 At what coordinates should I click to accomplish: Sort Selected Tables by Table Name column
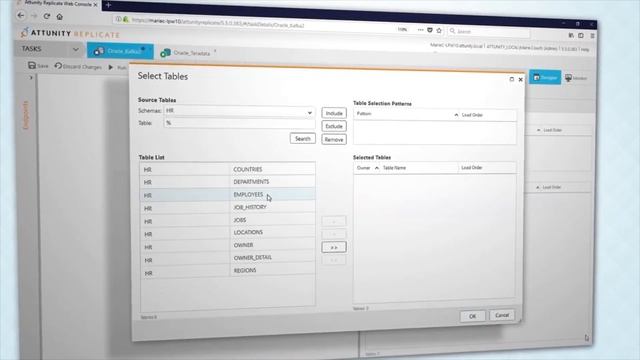coord(419,168)
